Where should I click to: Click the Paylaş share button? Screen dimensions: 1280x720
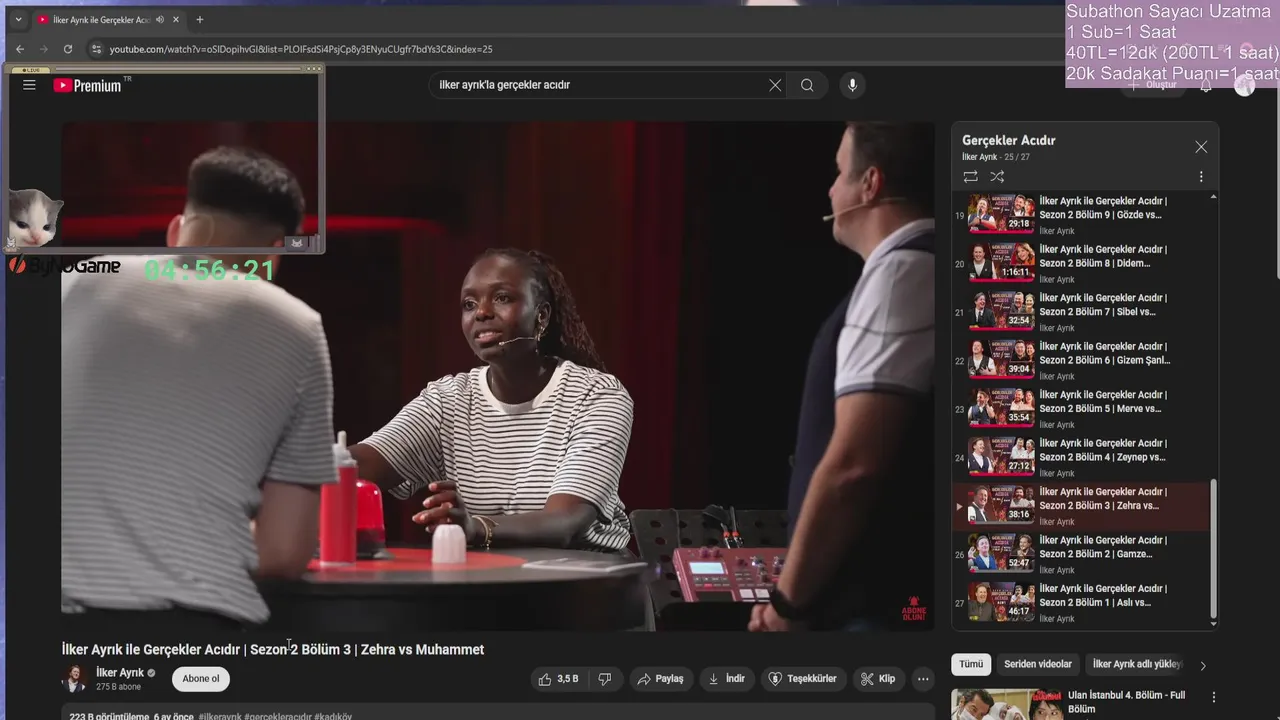(660, 679)
